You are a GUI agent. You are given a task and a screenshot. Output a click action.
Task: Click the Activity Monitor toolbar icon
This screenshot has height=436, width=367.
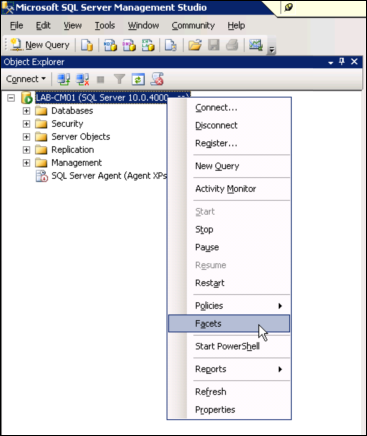point(256,45)
